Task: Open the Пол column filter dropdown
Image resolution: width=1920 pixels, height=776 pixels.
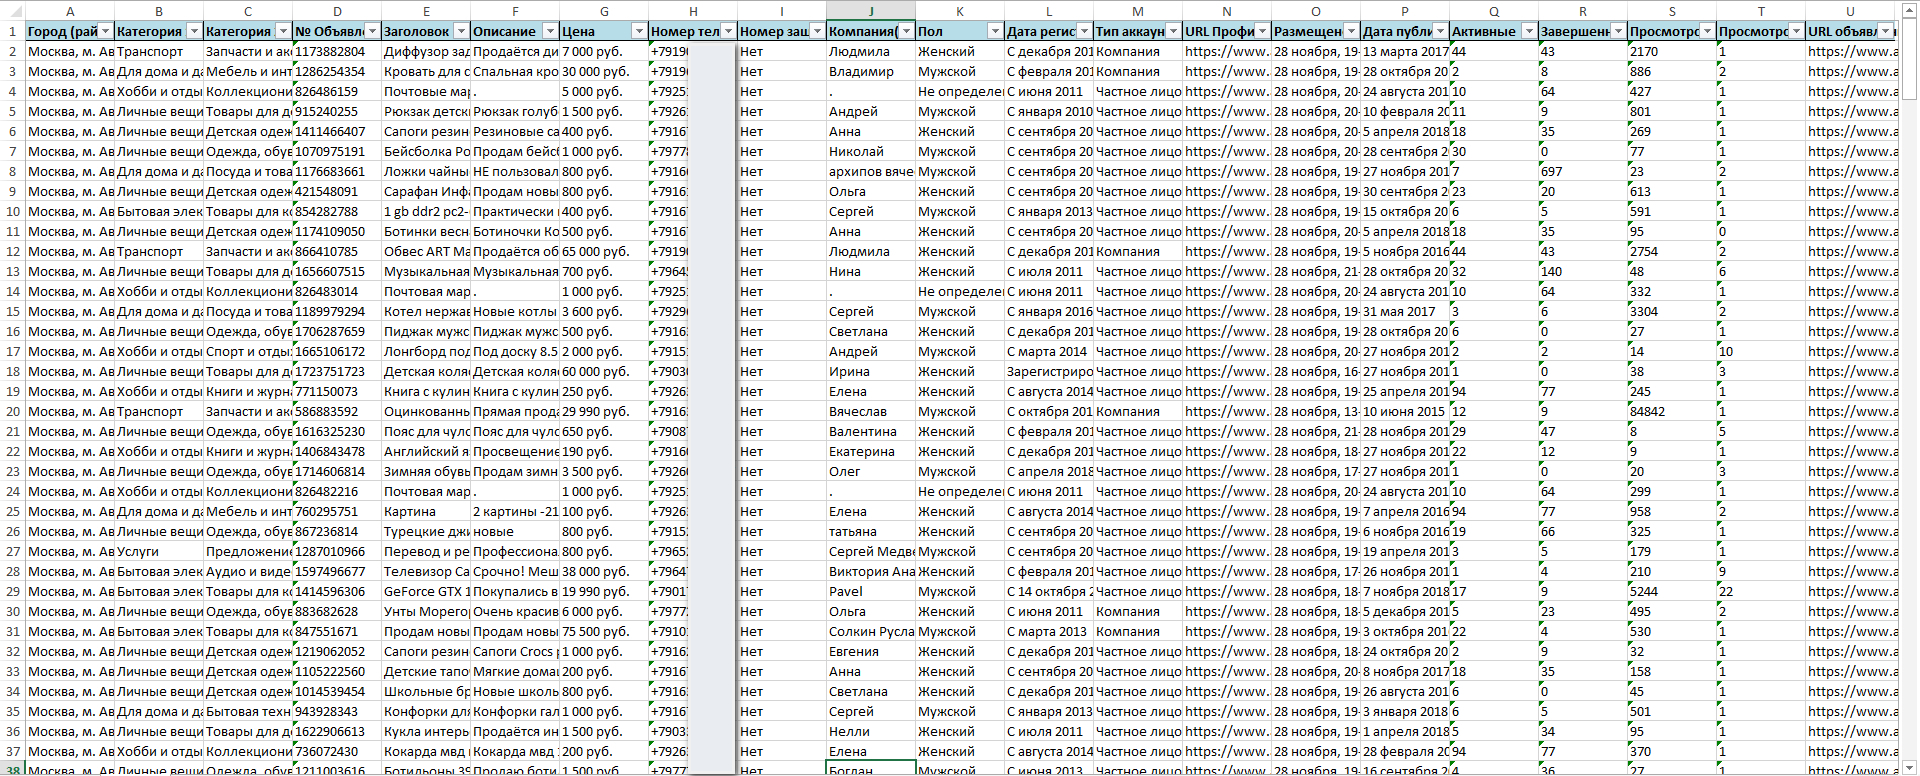Action: click(994, 31)
